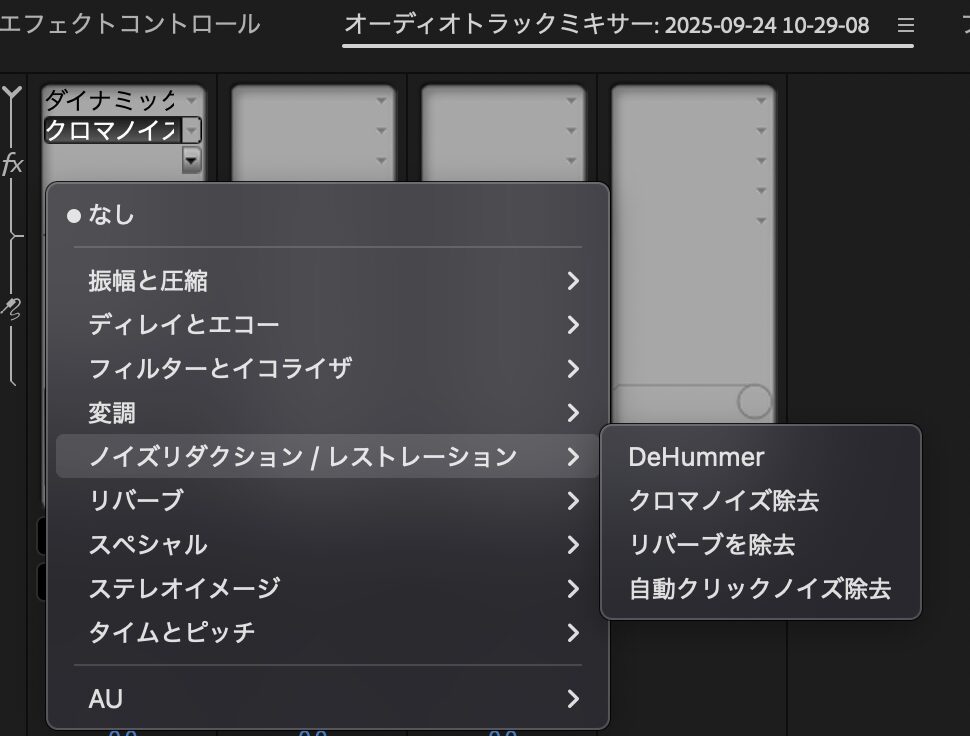Screen dimensions: 970x736
Task: Click the round knob in fourth track
Action: [754, 401]
